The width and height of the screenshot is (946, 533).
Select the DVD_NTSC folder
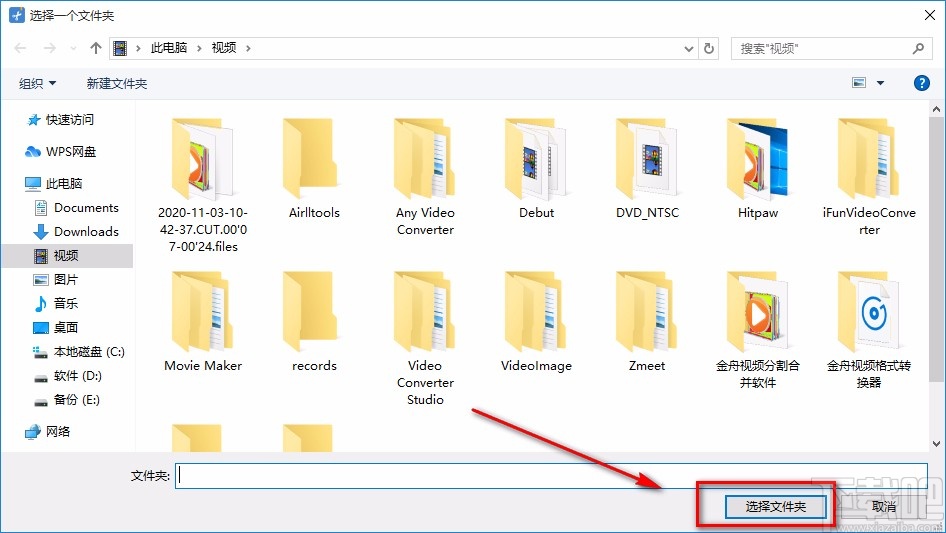click(647, 168)
